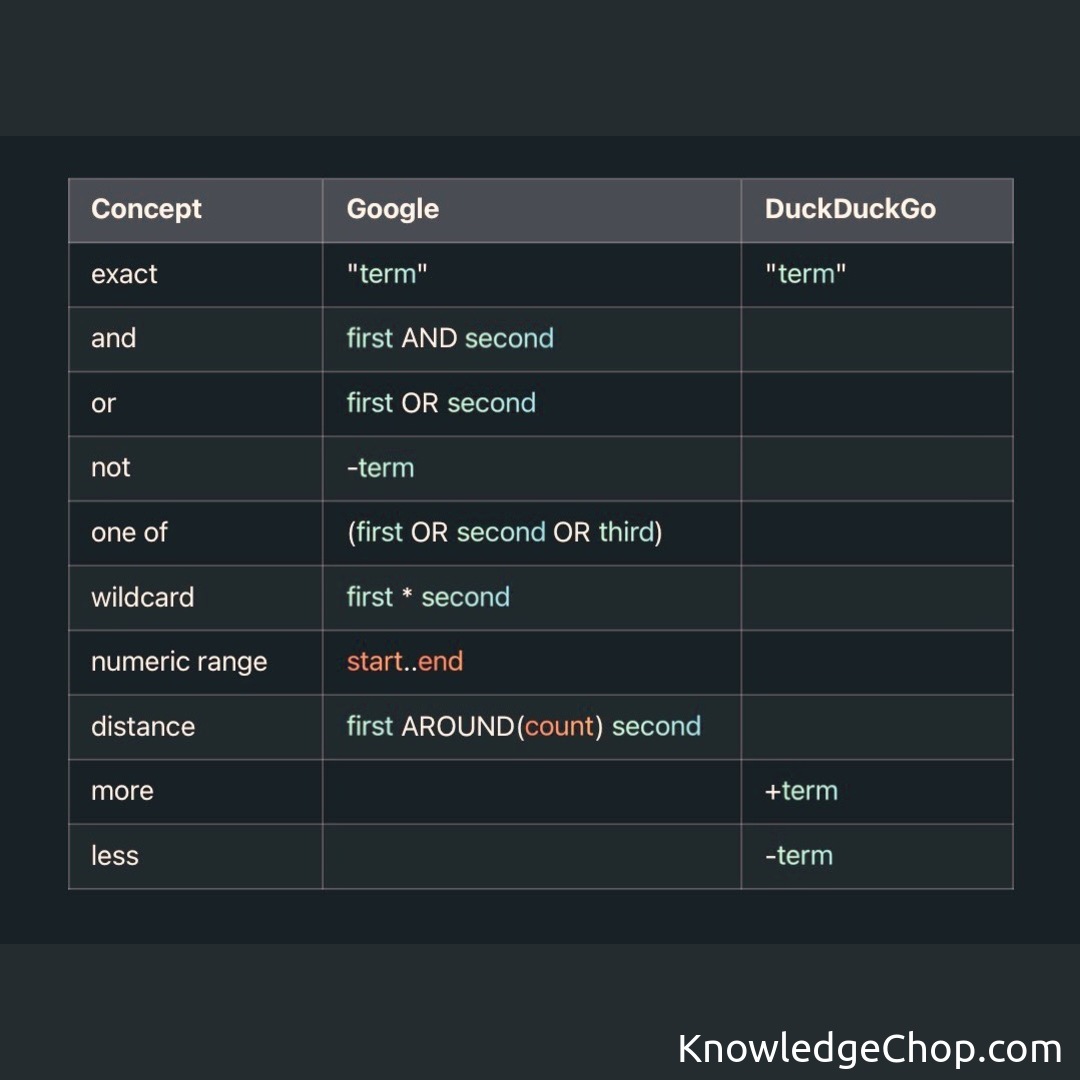Click the "distance" concept label
The width and height of the screenshot is (1080, 1080).
coord(142,726)
